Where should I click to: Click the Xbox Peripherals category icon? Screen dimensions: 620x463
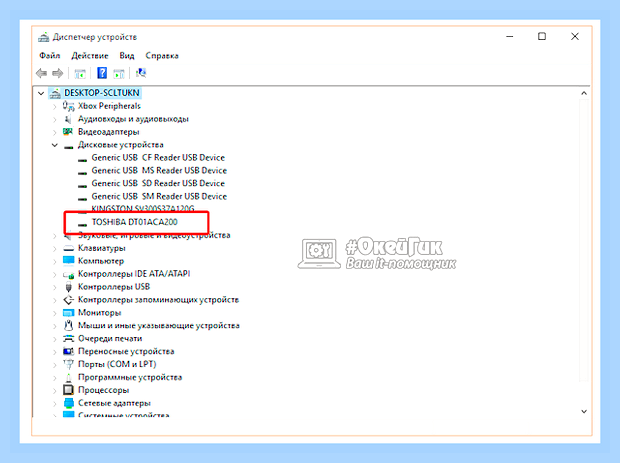(x=68, y=106)
